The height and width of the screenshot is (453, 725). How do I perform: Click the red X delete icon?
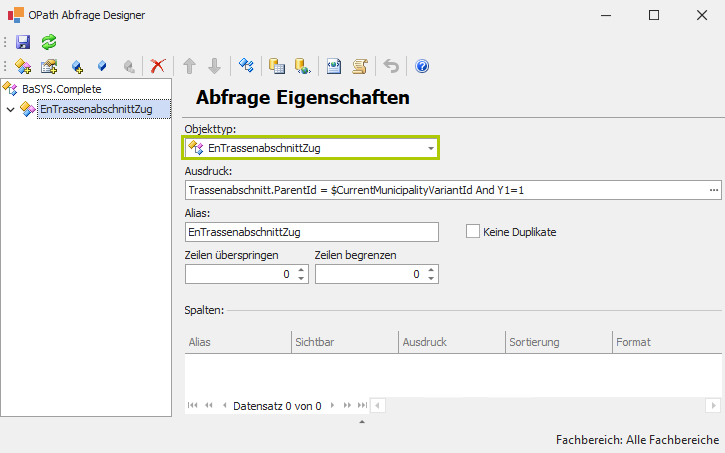157,66
